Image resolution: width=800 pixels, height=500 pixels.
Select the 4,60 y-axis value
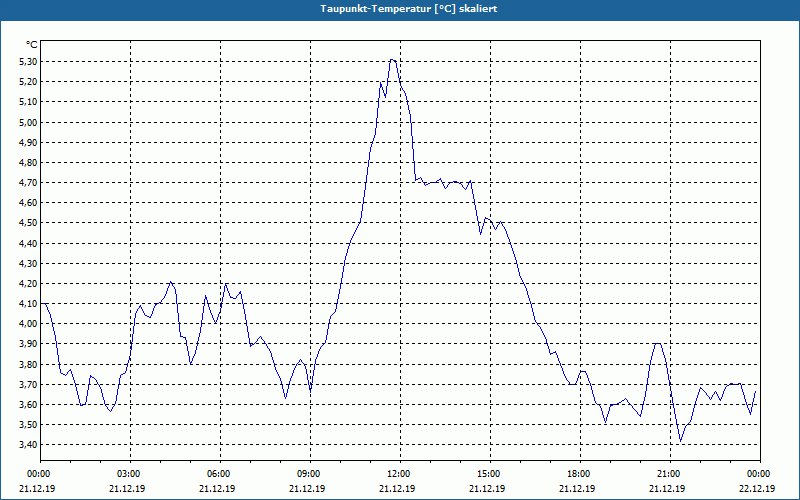pyautogui.click(x=29, y=203)
